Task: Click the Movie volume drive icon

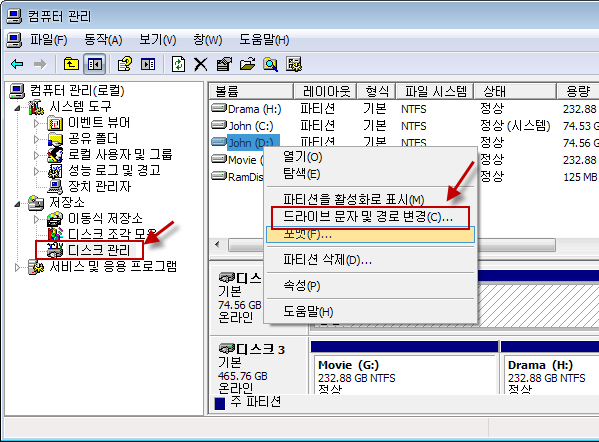Action: [219, 159]
